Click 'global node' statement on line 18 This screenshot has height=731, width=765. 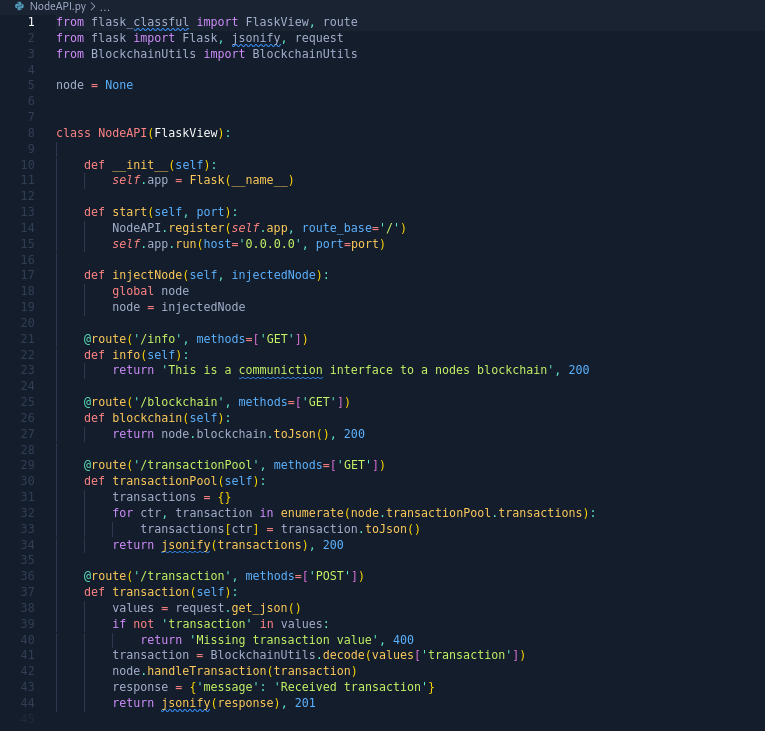151,291
